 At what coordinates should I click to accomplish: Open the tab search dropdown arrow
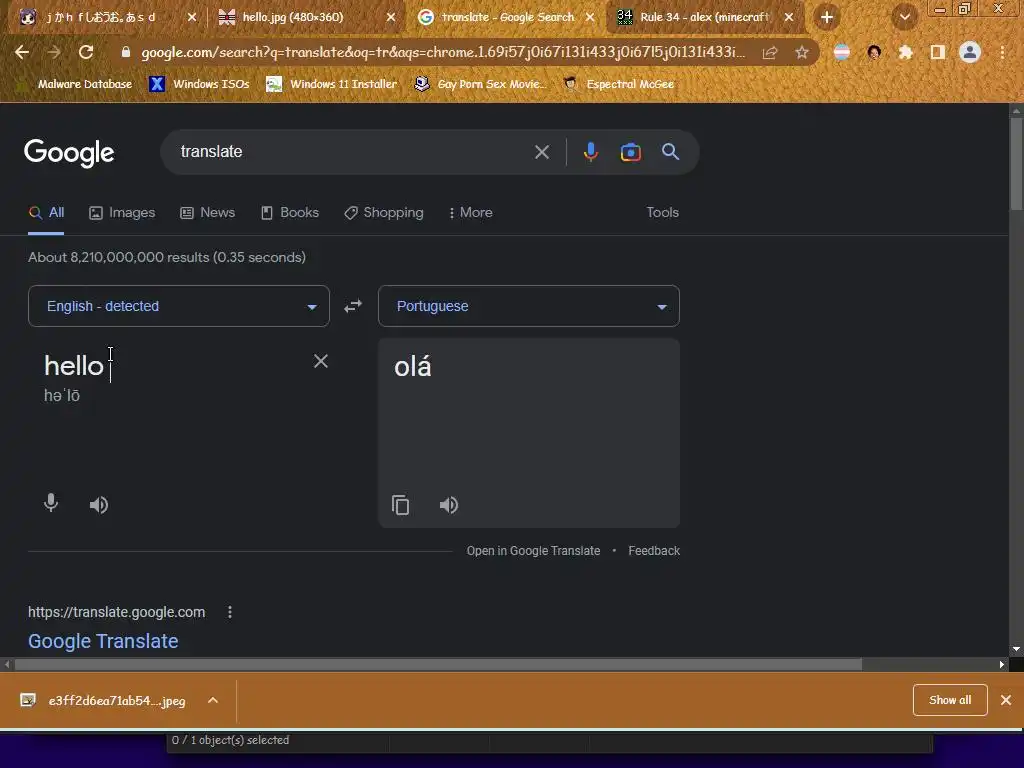pyautogui.click(x=905, y=17)
